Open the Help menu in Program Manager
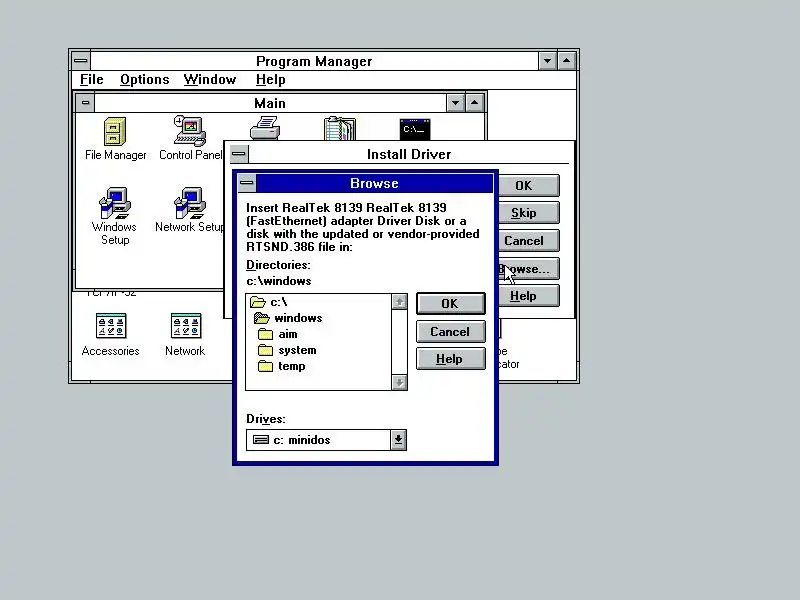Viewport: 800px width, 600px height. [x=270, y=80]
